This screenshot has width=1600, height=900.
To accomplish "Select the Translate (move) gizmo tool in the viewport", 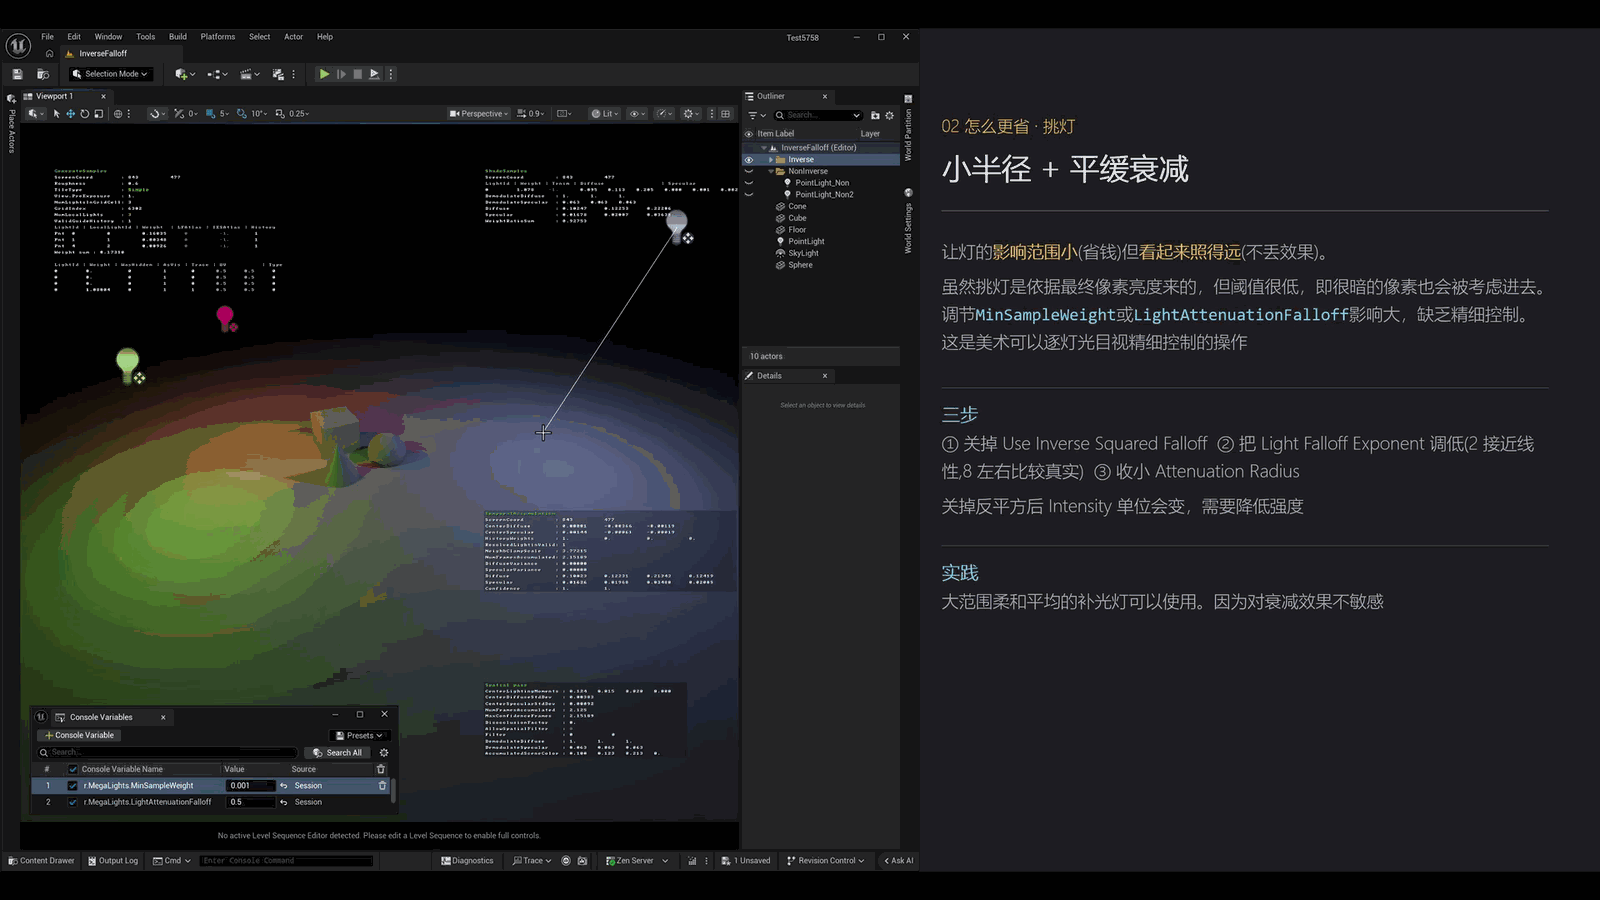I will [x=70, y=114].
